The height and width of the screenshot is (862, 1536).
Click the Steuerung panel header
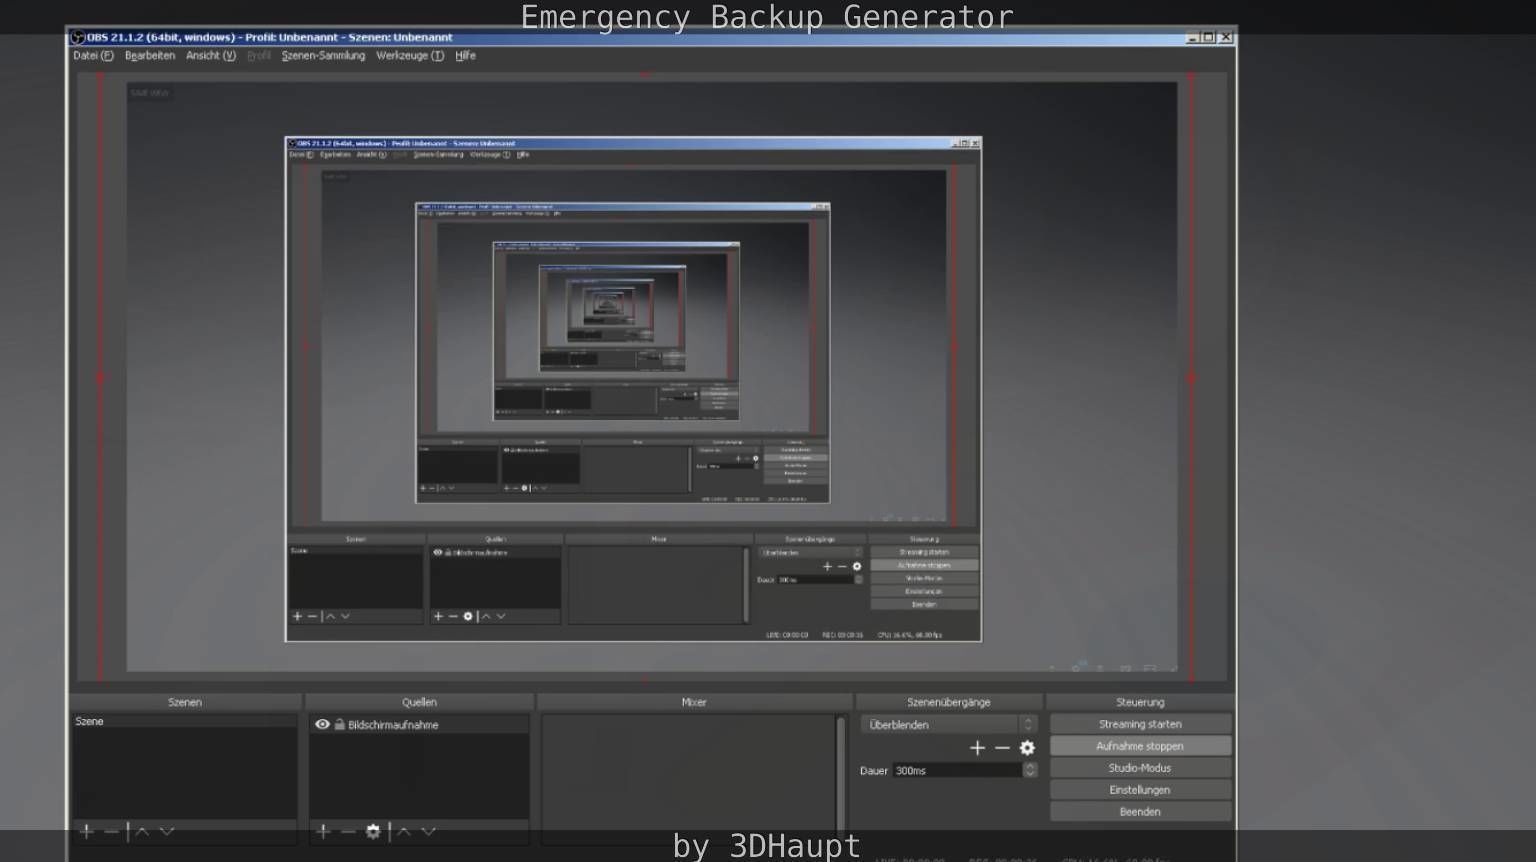[x=1140, y=702]
